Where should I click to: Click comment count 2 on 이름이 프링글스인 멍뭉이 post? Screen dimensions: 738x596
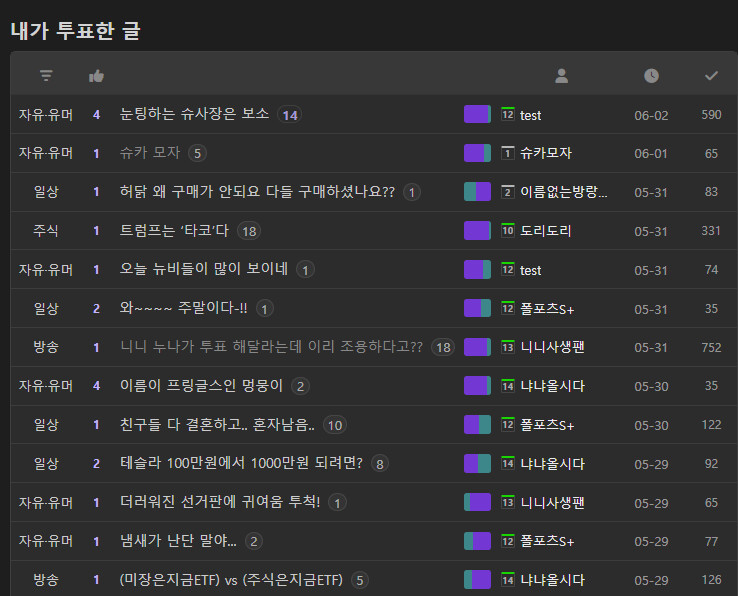(x=300, y=387)
